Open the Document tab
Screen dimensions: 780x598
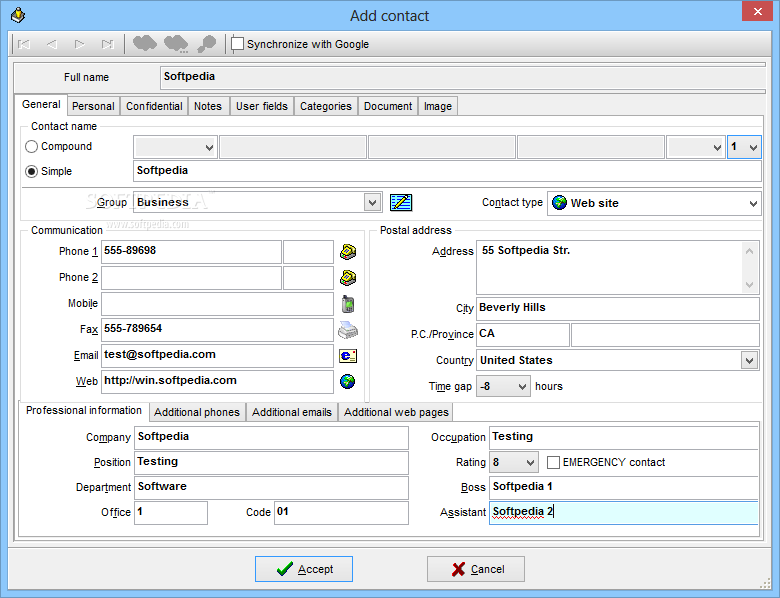click(x=388, y=106)
